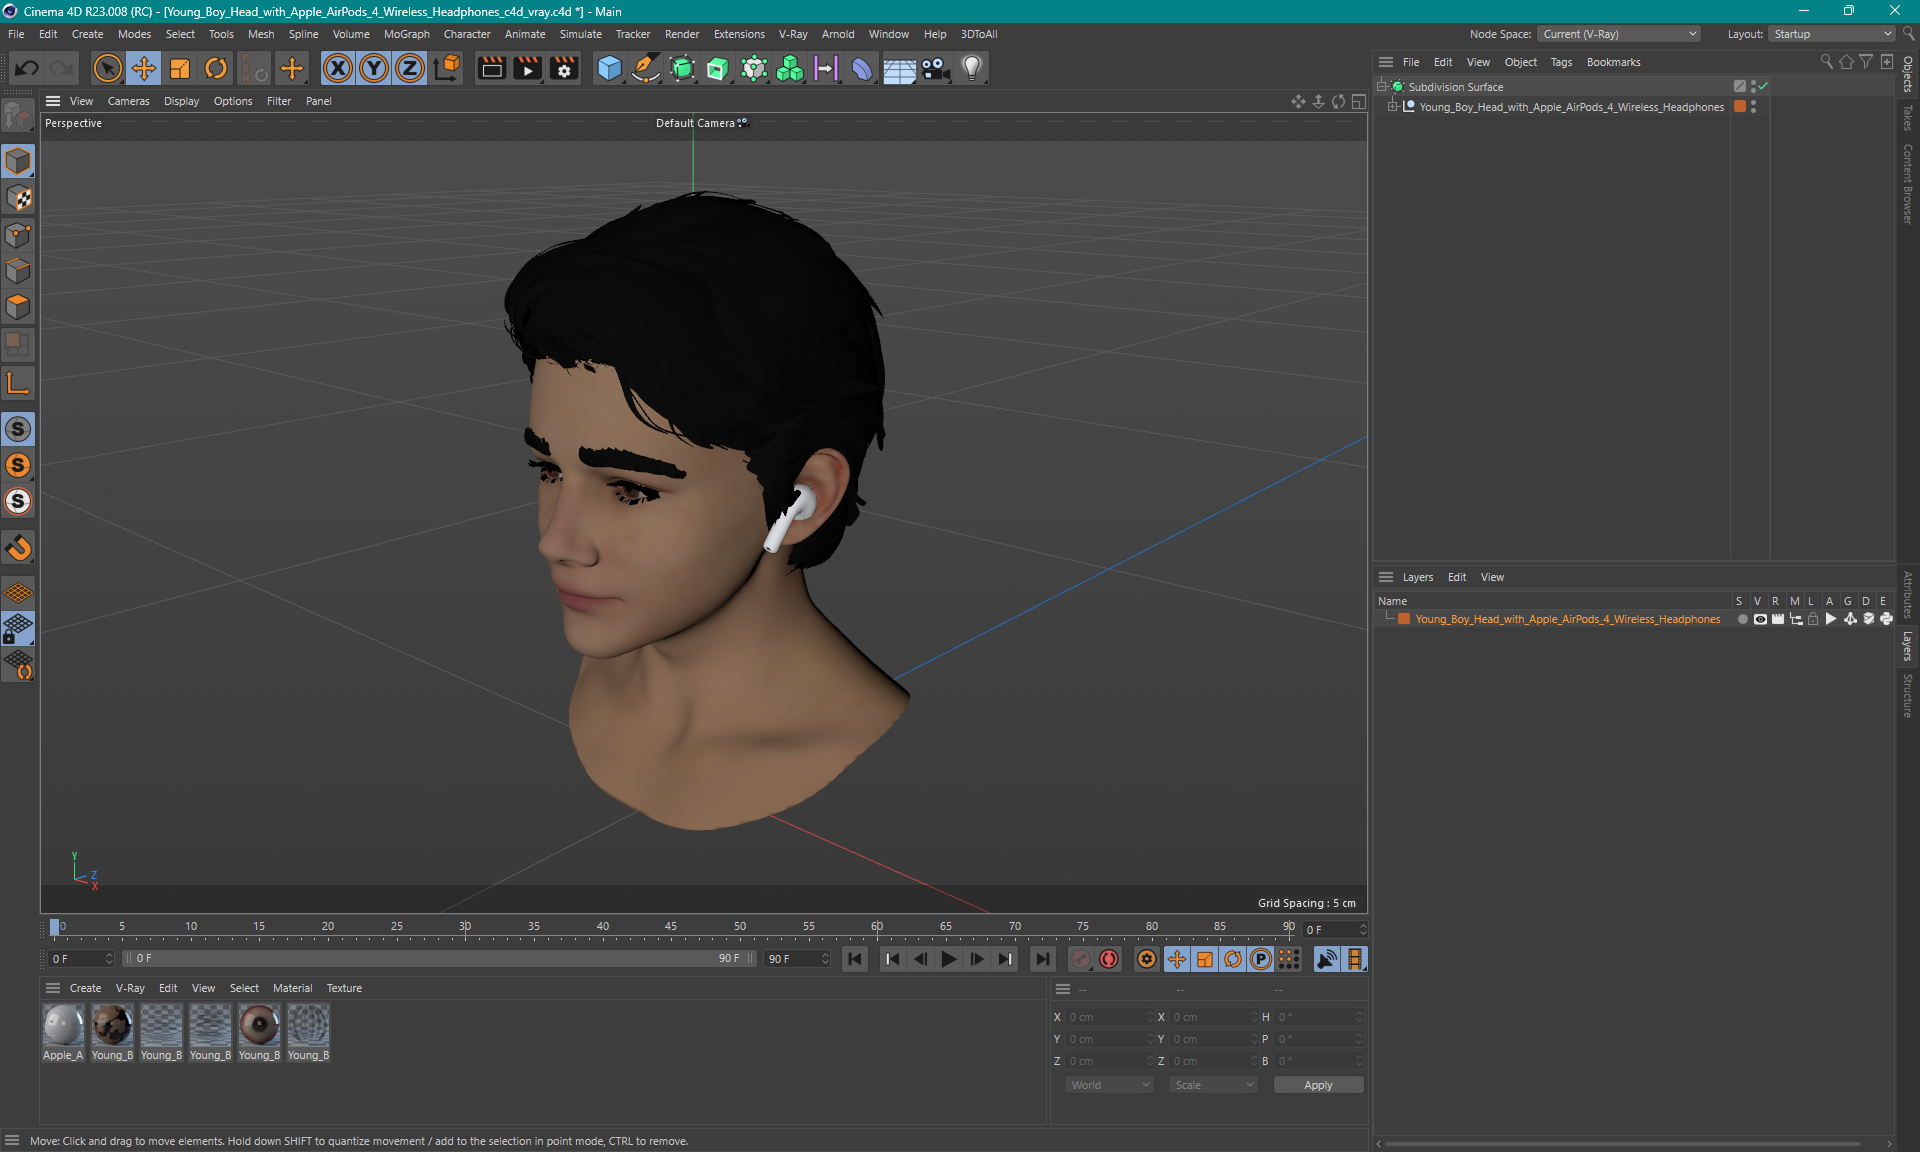
Task: Switch to Points mode
Action: 18,235
